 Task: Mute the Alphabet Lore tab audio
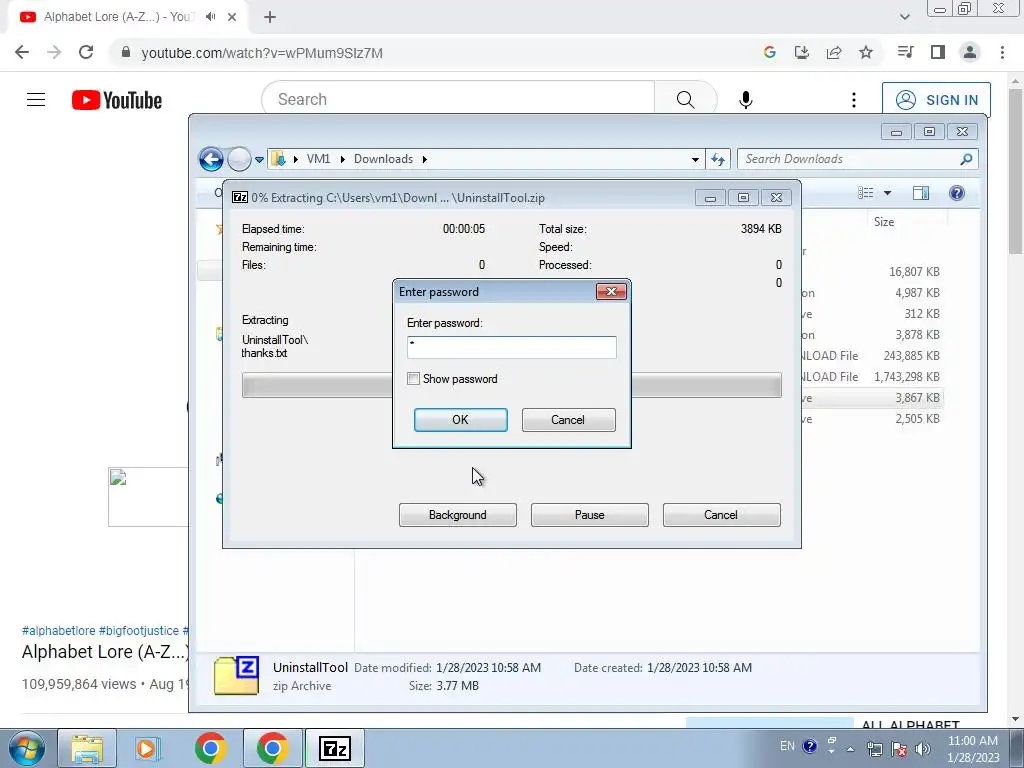[x=210, y=17]
